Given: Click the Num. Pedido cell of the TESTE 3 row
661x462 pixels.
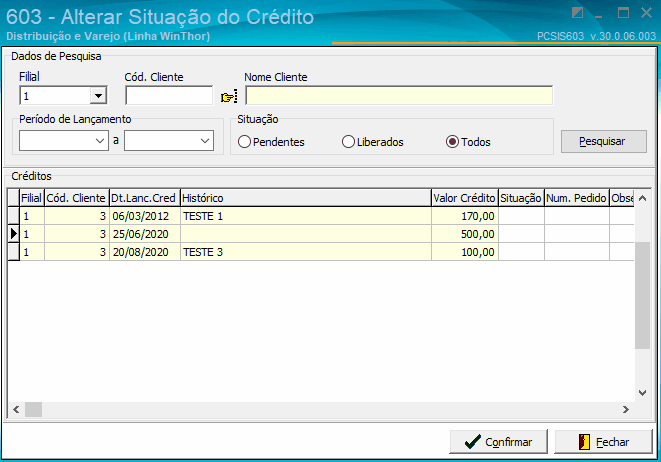Looking at the screenshot, I should pyautogui.click(x=577, y=252).
